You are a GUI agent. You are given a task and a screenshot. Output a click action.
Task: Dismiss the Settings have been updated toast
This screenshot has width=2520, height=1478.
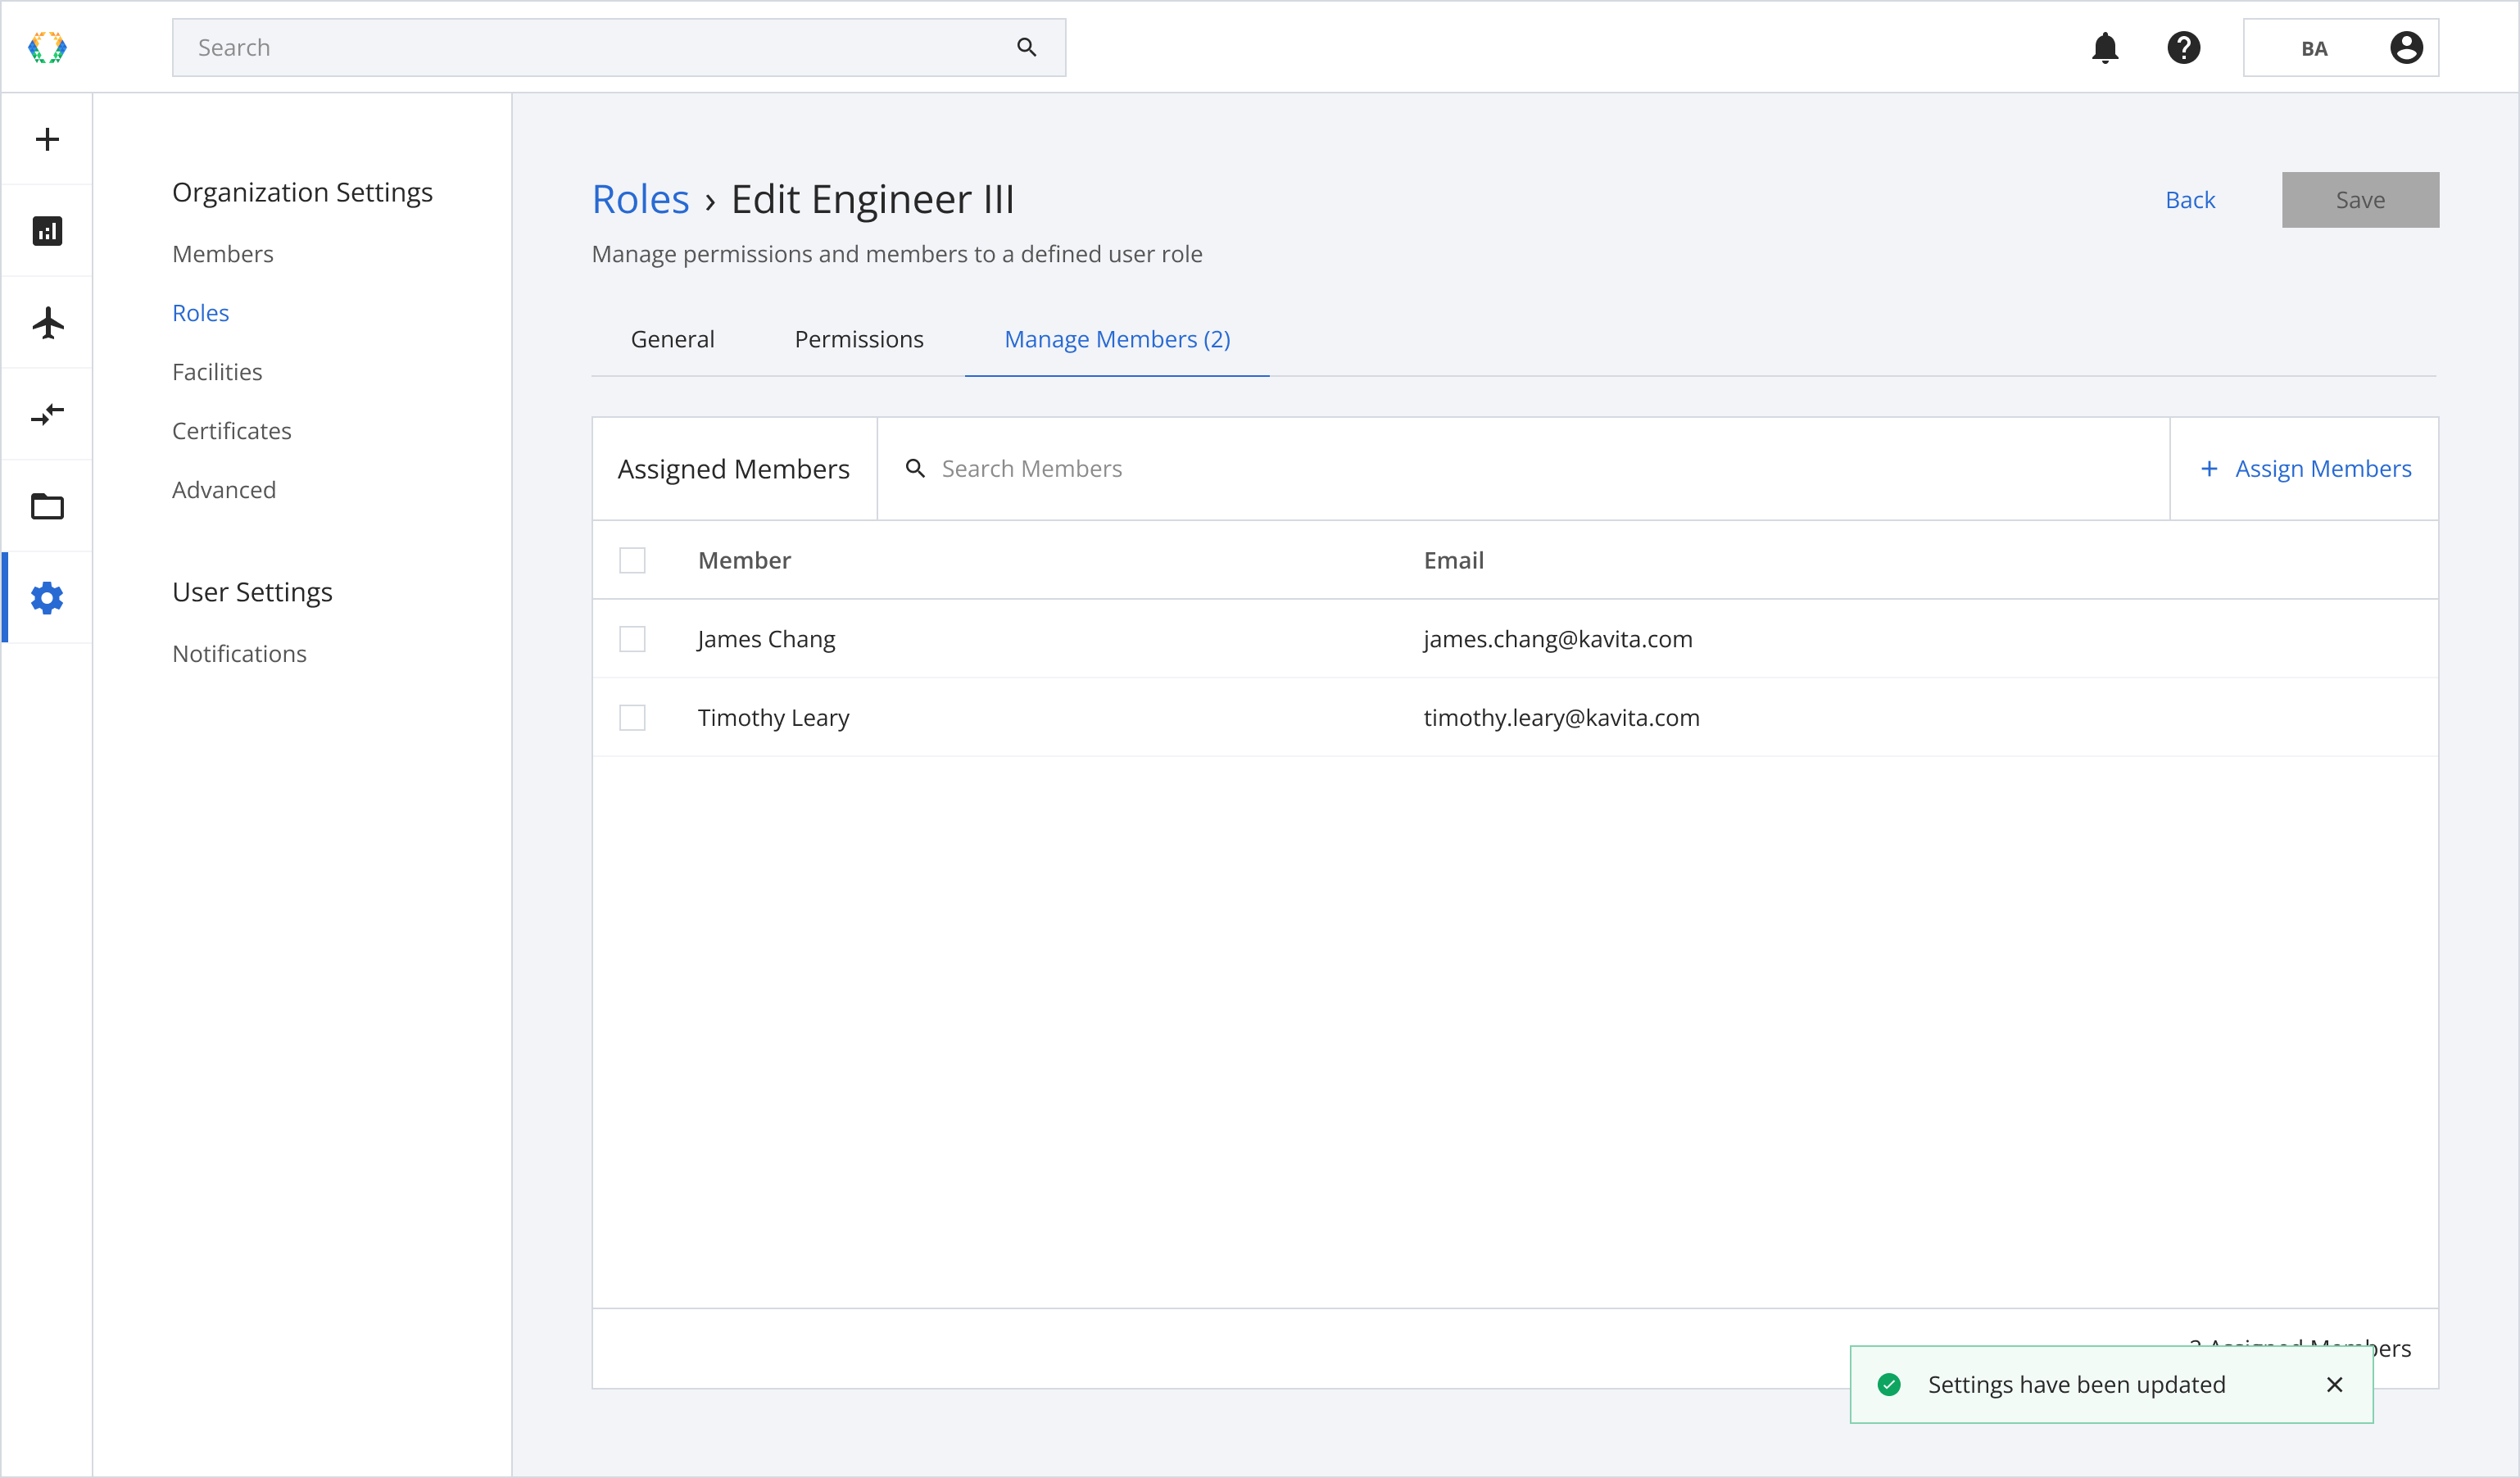pos(2335,1384)
